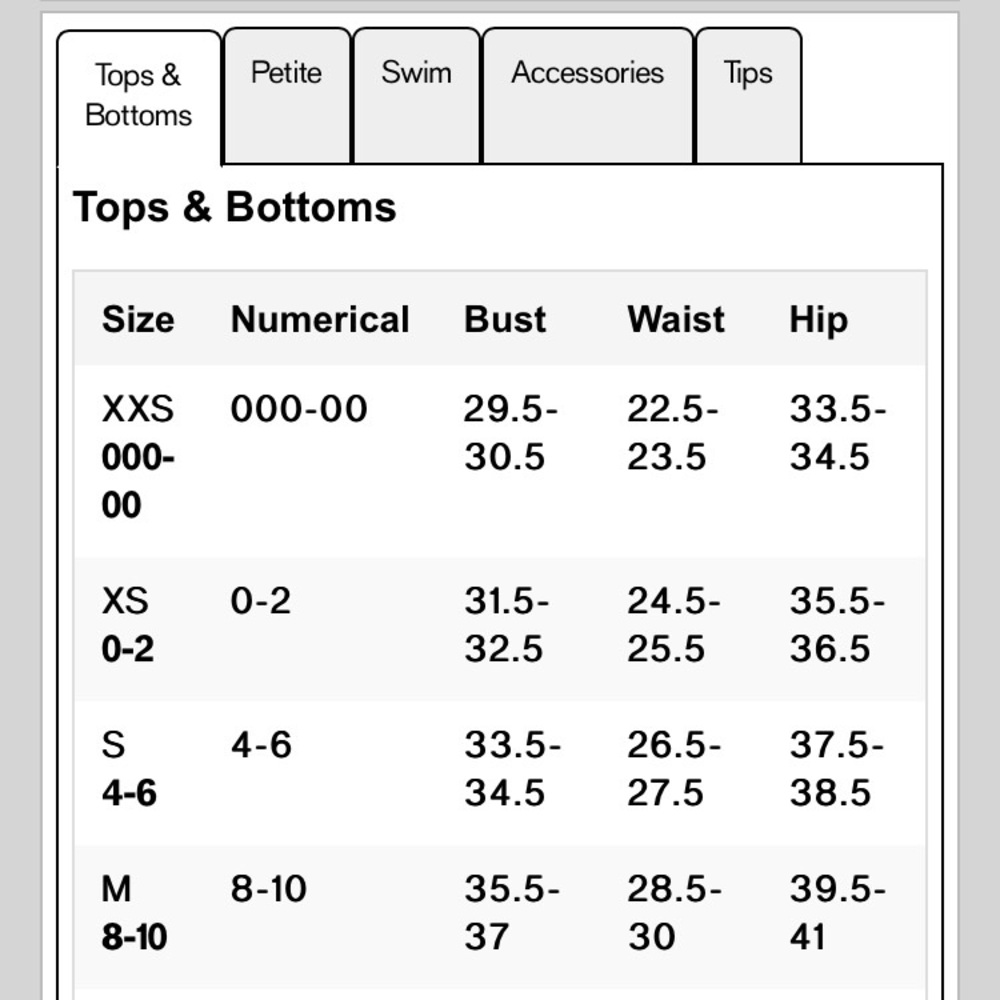The height and width of the screenshot is (1000, 1000).
Task: Click the S 4-6 size label
Action: point(129,769)
